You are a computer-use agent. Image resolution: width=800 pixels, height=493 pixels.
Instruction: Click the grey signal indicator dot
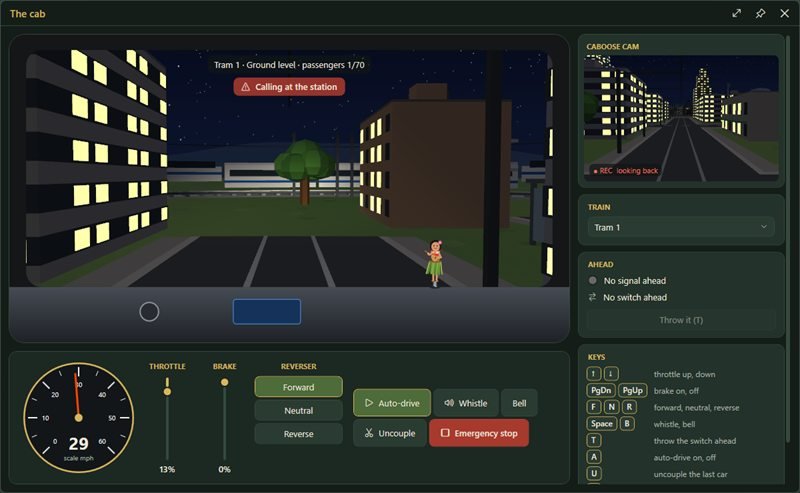coord(592,280)
